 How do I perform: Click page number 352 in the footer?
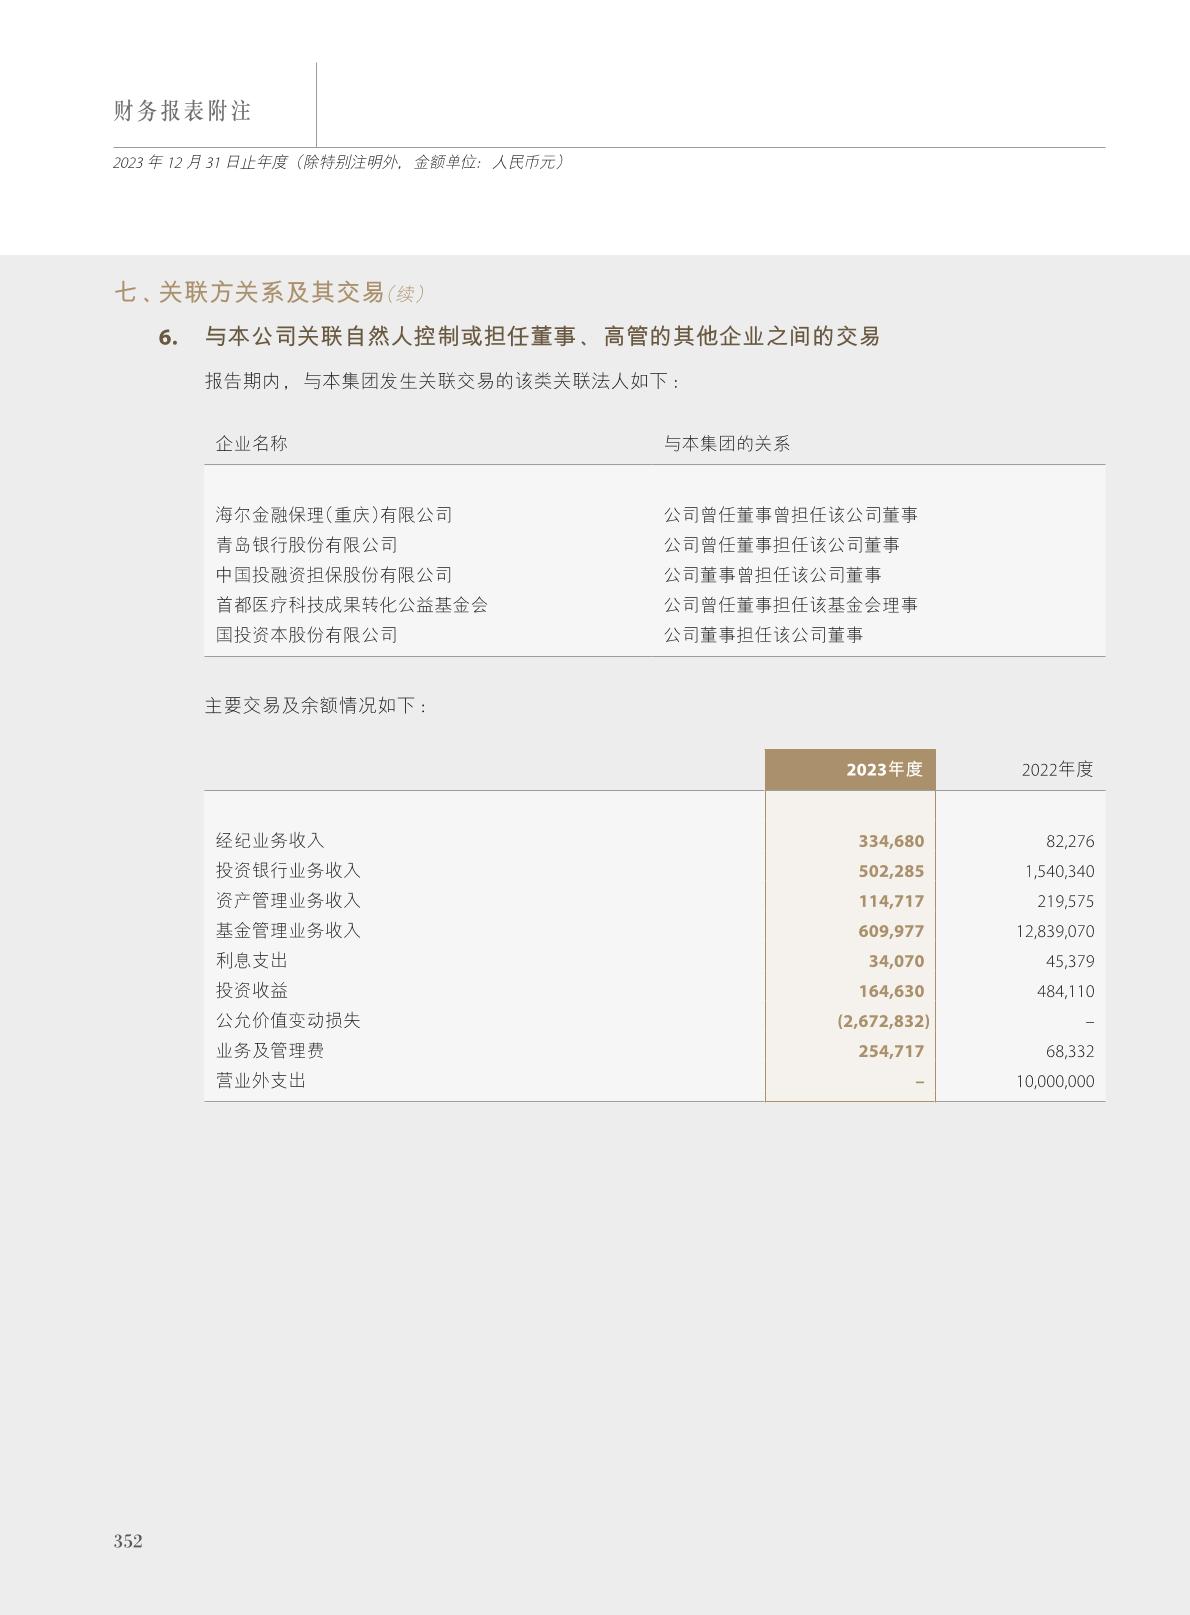click(x=128, y=1541)
